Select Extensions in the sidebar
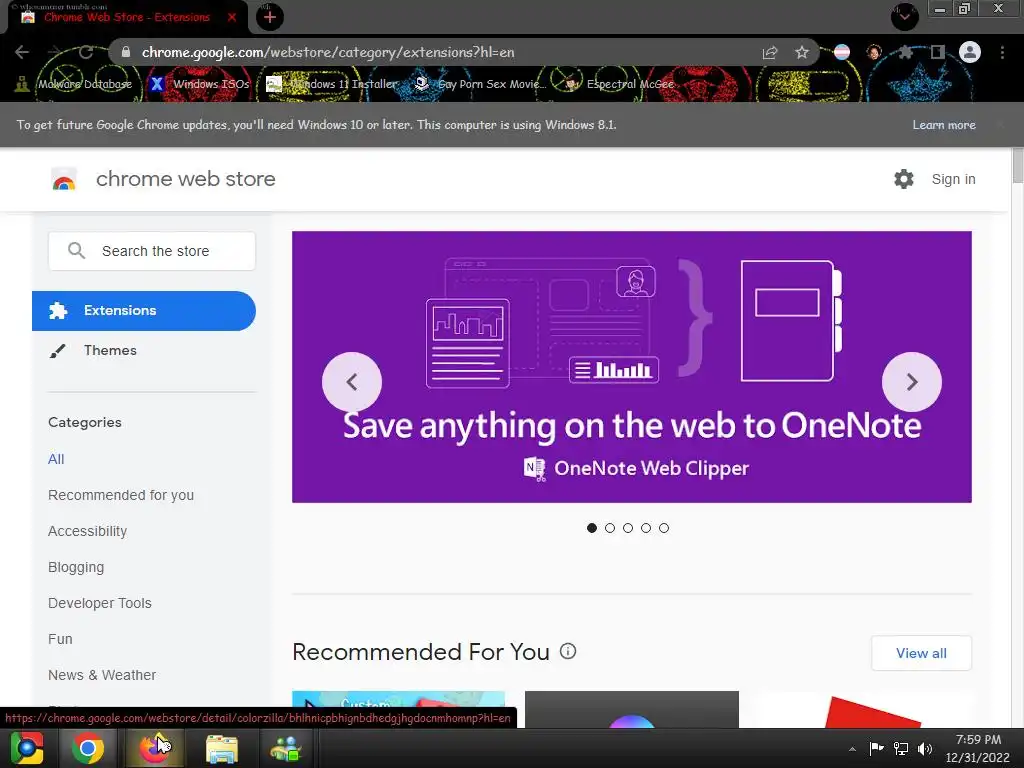Screen dimensions: 1024x768 point(144,311)
